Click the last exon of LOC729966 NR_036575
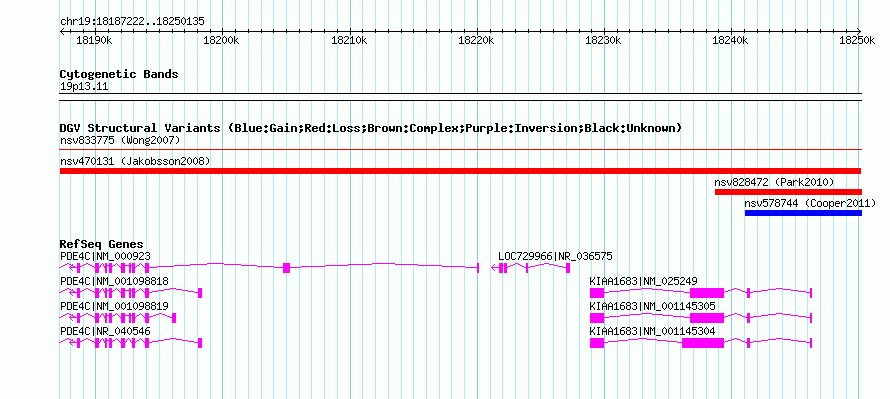The width and height of the screenshot is (890, 399). (568, 268)
